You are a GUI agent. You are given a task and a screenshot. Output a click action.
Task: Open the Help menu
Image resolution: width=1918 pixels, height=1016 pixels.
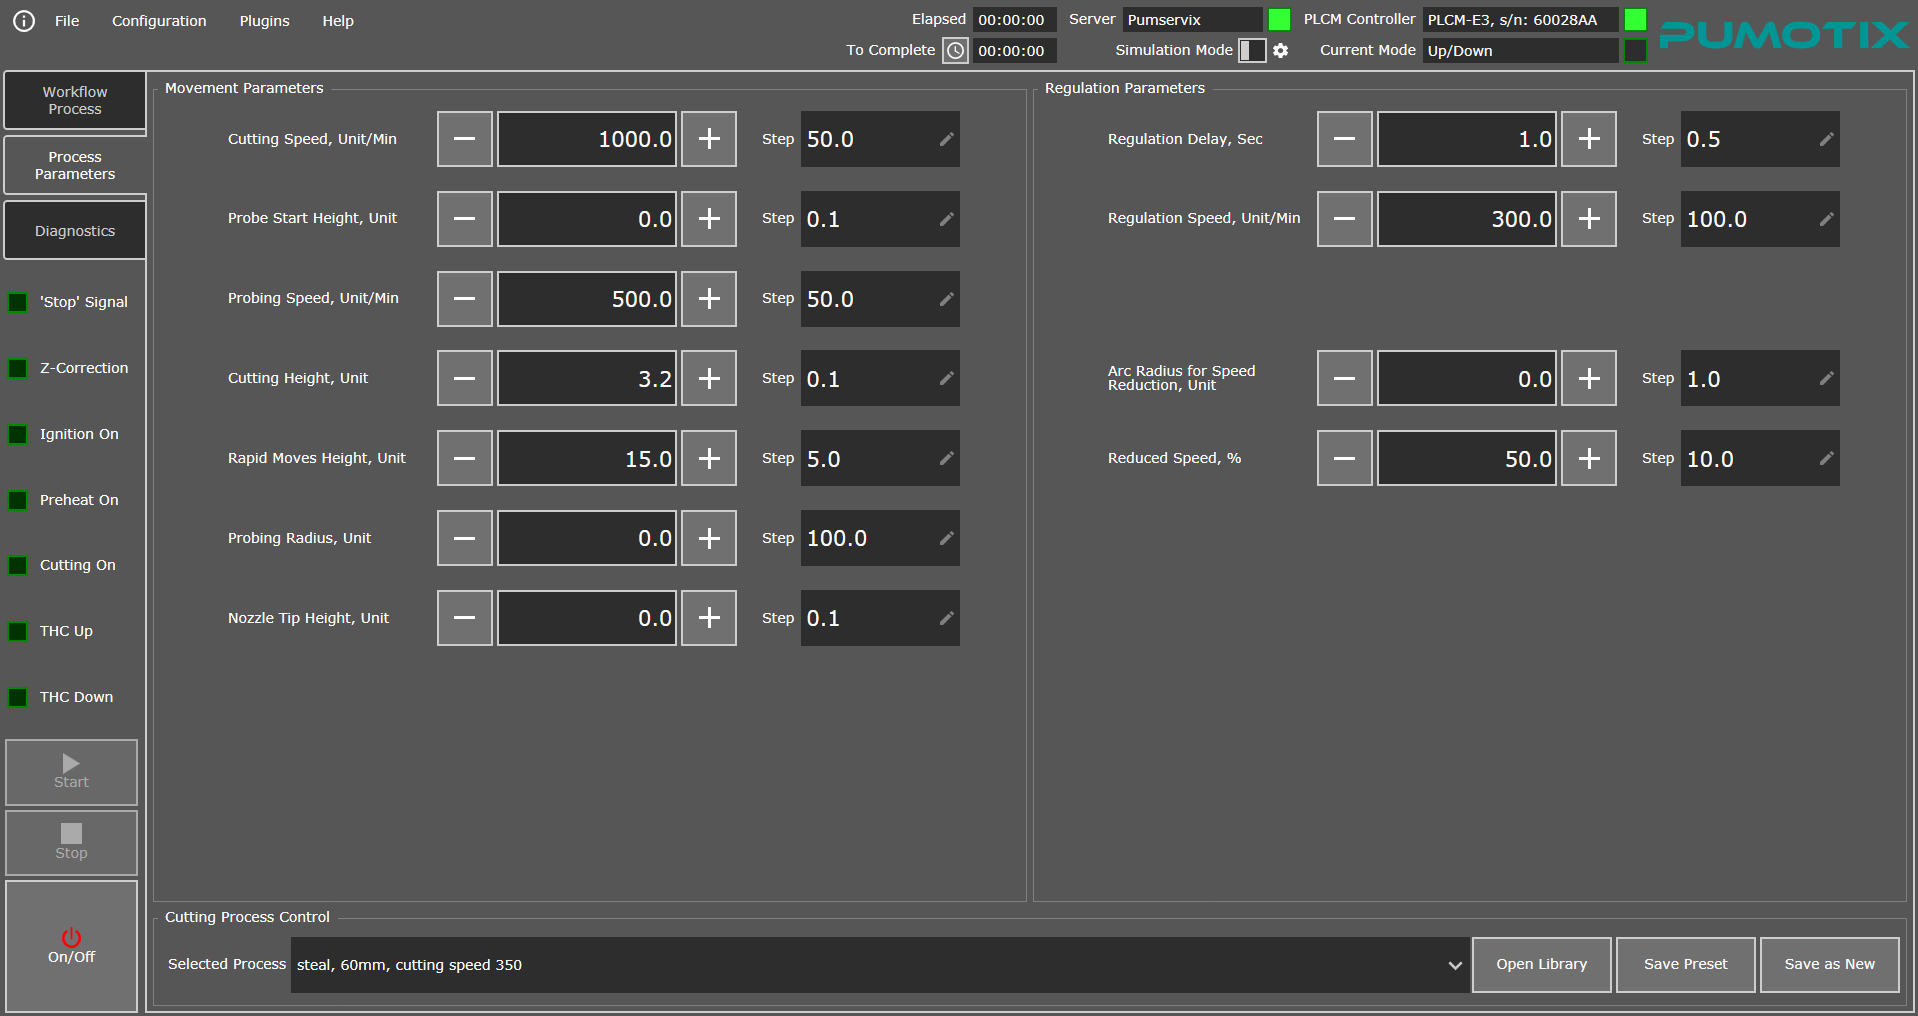(338, 21)
